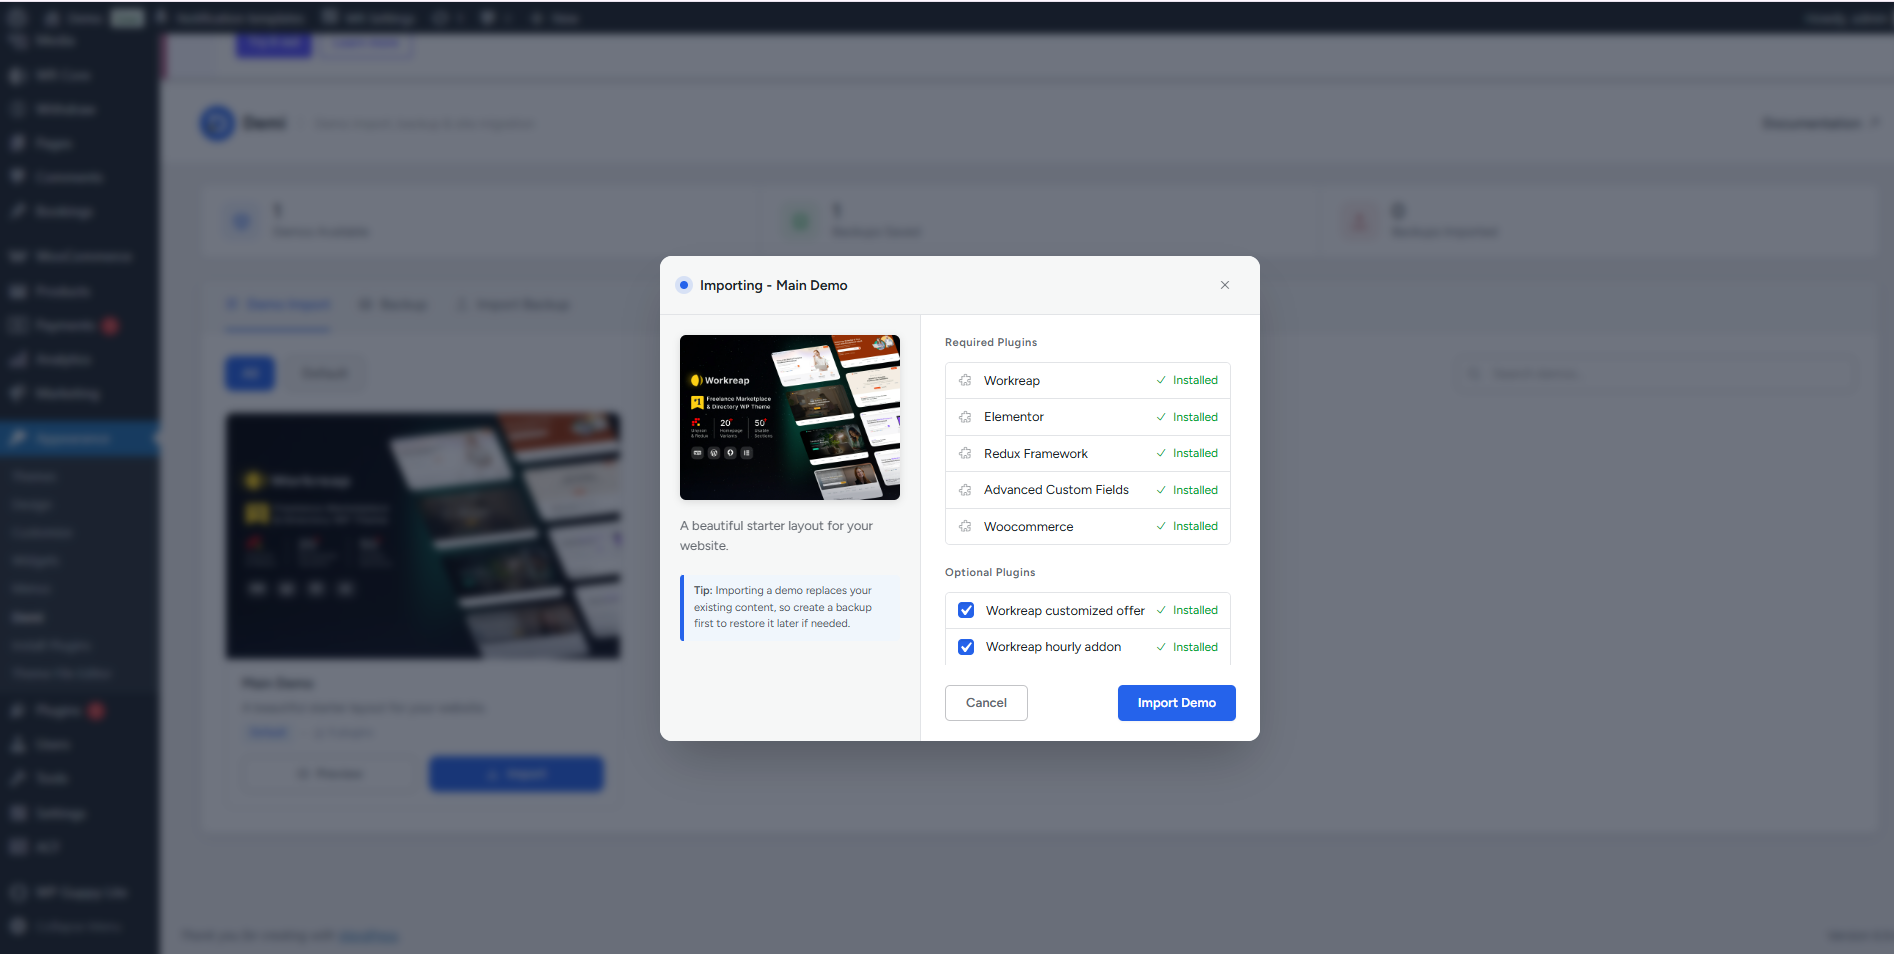Screen dimensions: 1894x954
Task: Click the Workreap plugin puzzle icon
Action: pyautogui.click(x=965, y=381)
